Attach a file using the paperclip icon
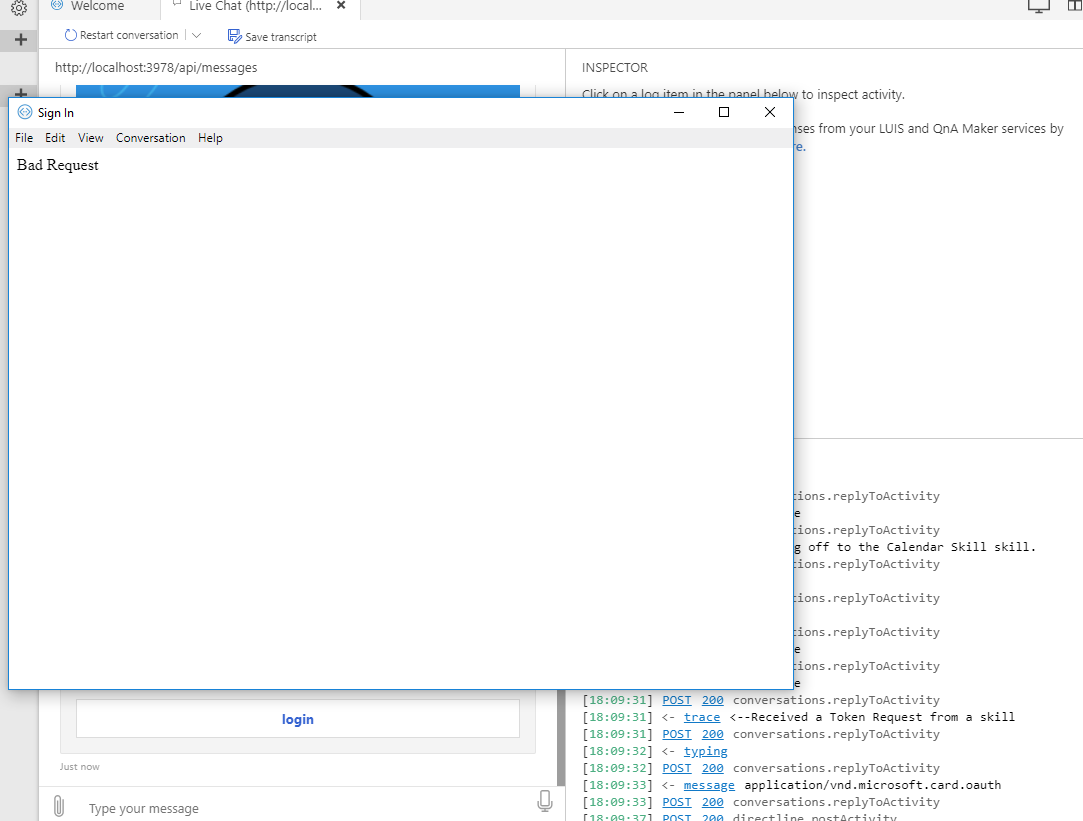Viewport: 1083px width, 821px height. pyautogui.click(x=58, y=806)
